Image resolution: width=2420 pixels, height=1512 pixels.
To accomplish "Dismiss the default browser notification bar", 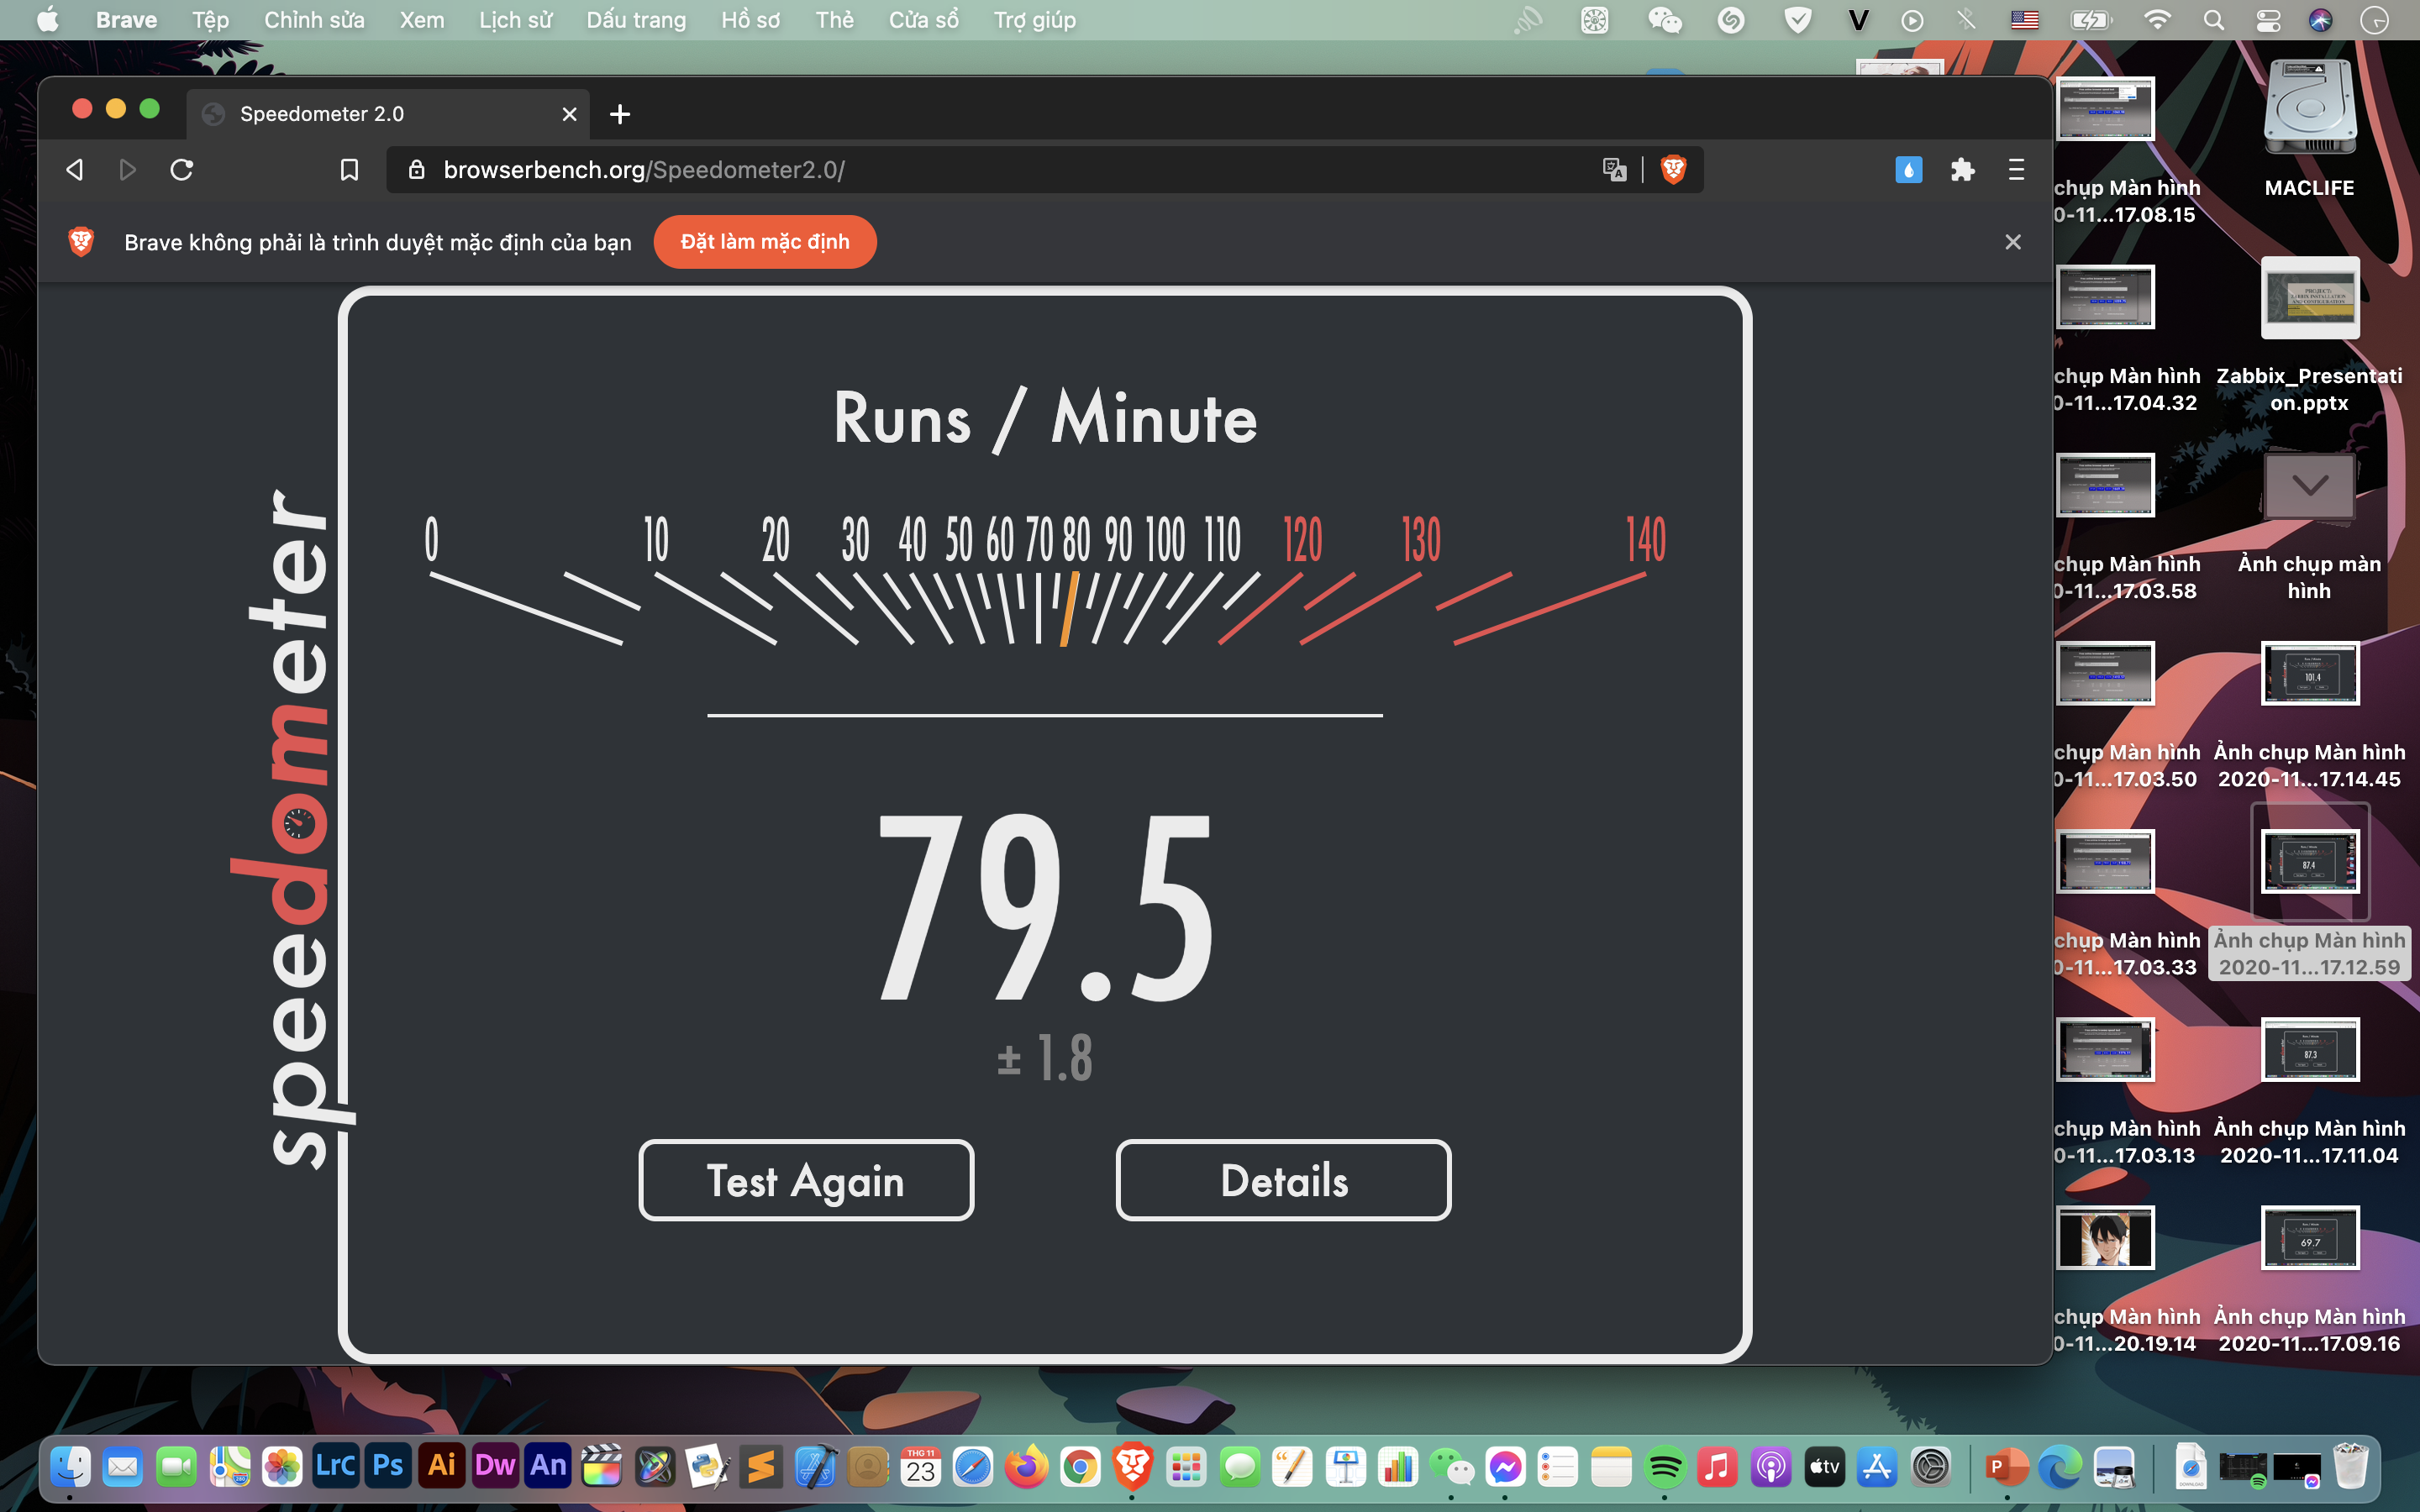I will pos(2013,242).
